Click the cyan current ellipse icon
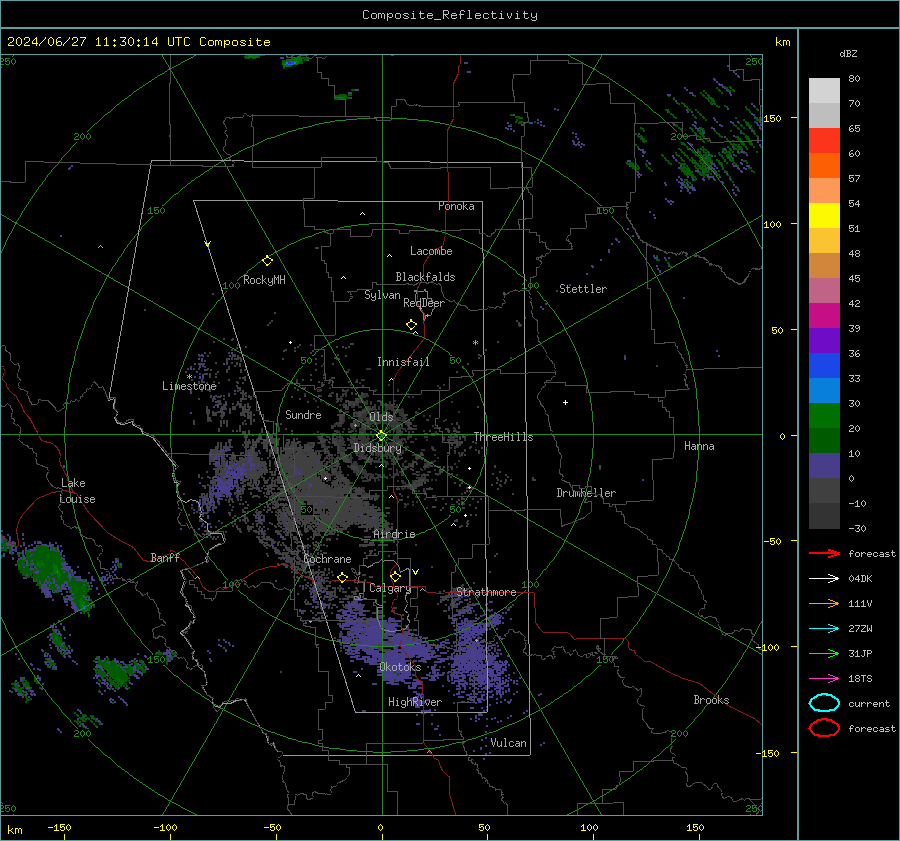The height and width of the screenshot is (841, 900). point(824,703)
